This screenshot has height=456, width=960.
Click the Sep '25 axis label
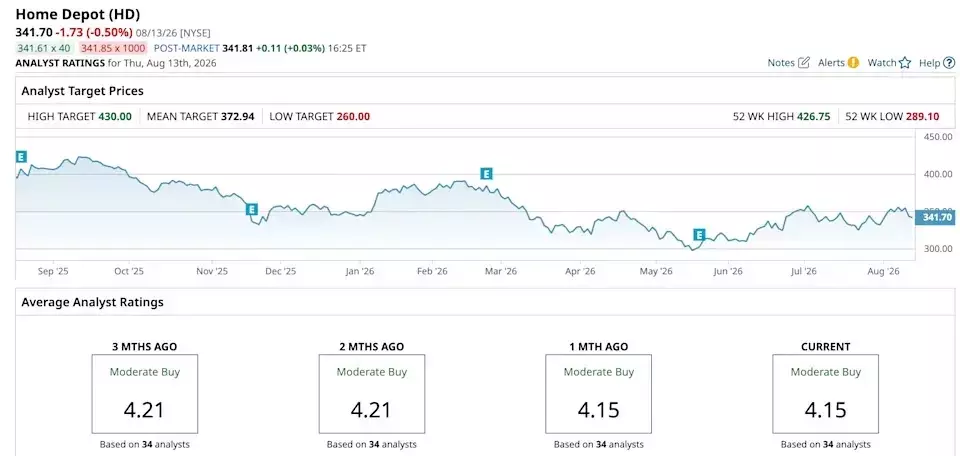click(54, 271)
